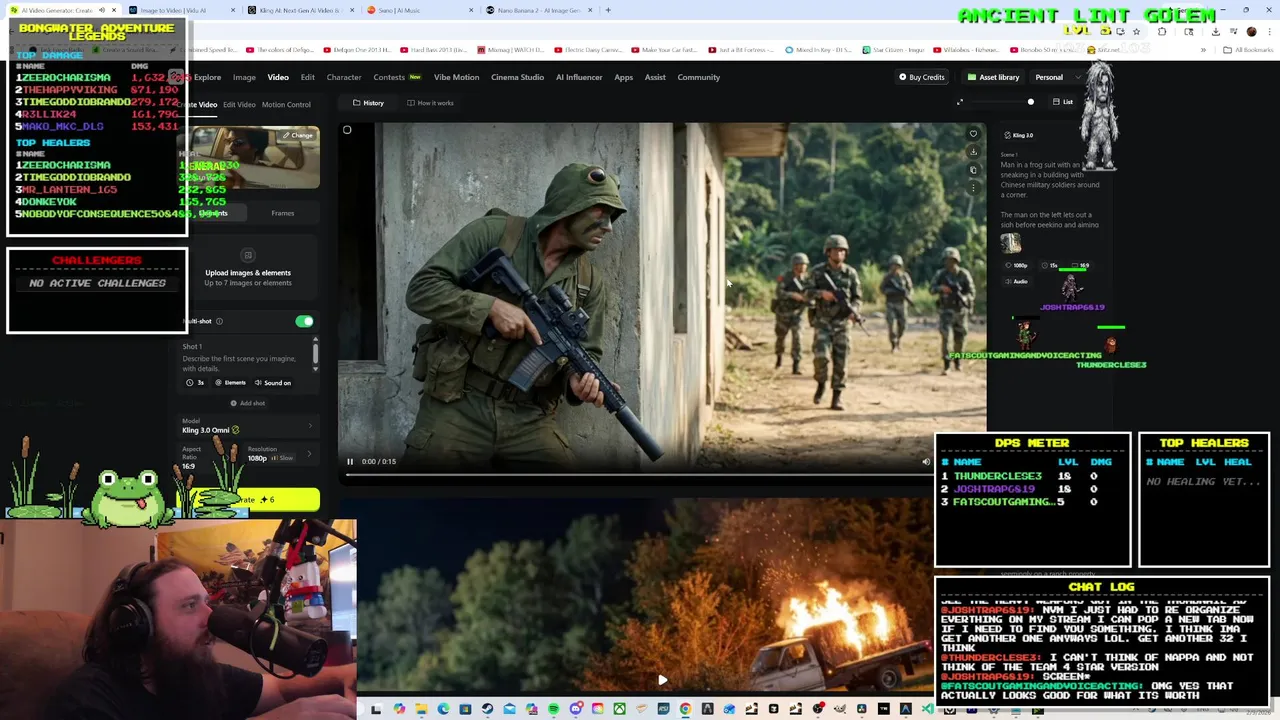Open the Explore page
Image resolution: width=1280 pixels, height=720 pixels.
coord(207,77)
